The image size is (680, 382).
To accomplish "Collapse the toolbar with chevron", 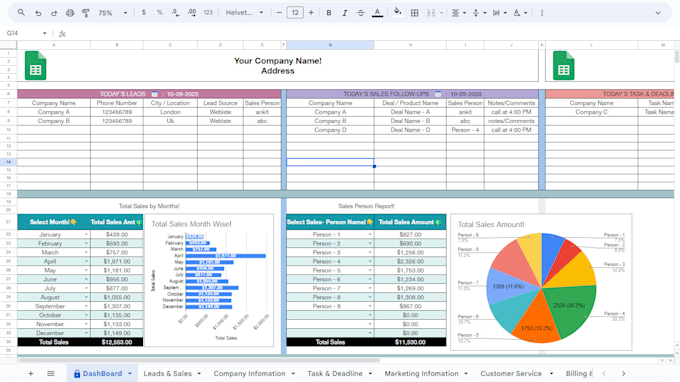I will (x=658, y=13).
